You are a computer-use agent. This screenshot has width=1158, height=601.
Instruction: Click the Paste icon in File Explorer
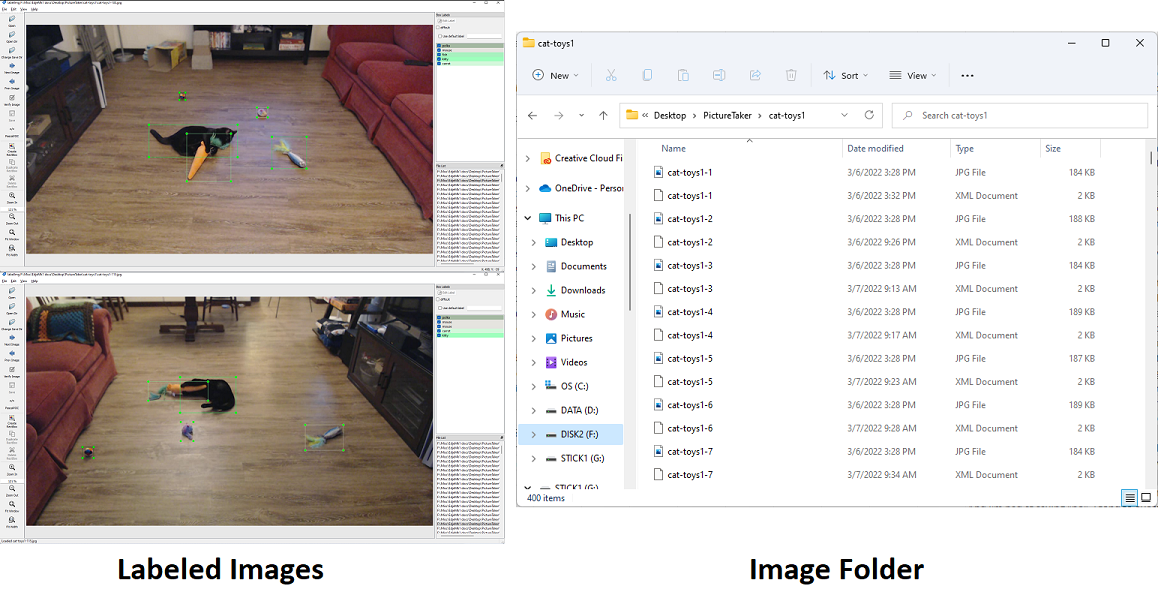[683, 75]
